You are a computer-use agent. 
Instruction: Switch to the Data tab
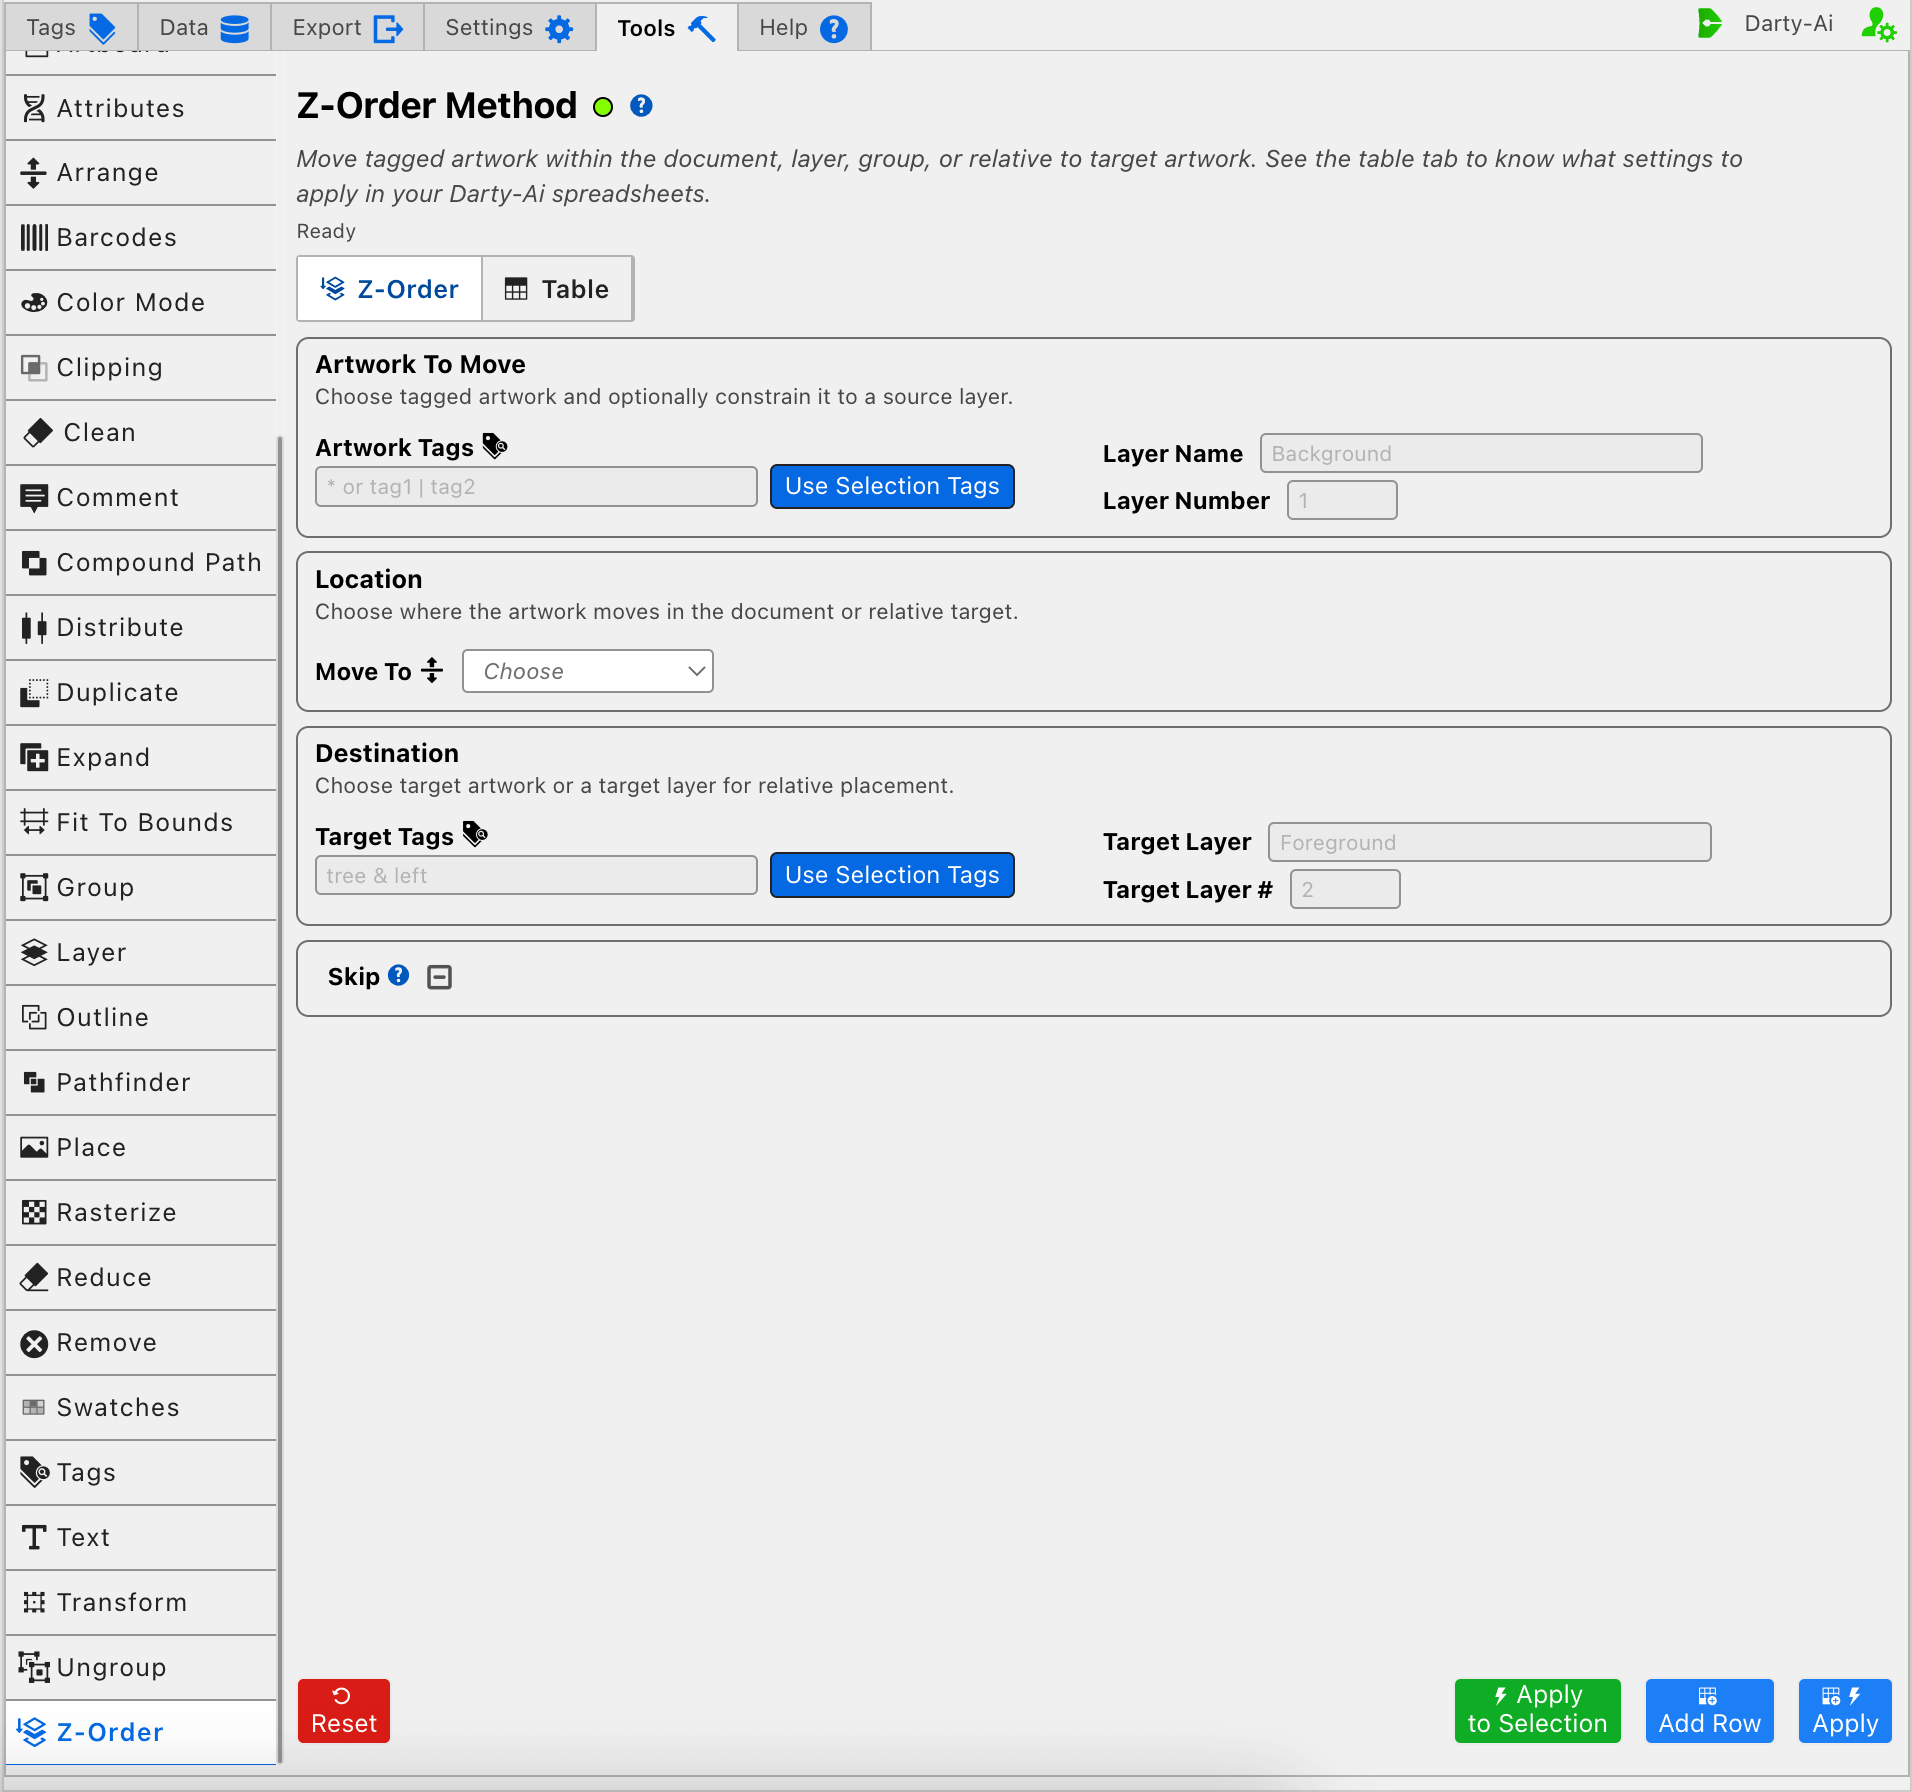[x=204, y=27]
